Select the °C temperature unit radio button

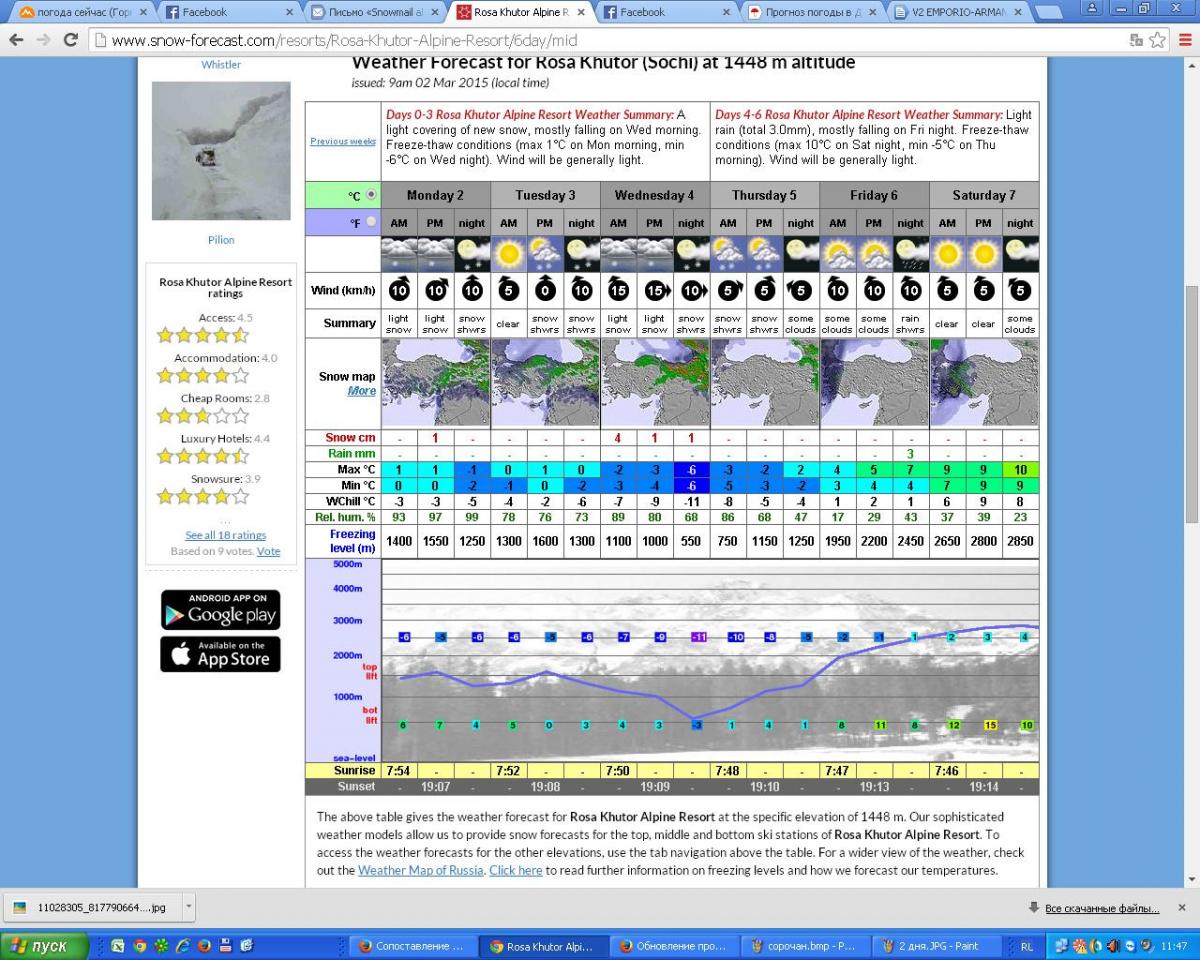click(x=372, y=194)
